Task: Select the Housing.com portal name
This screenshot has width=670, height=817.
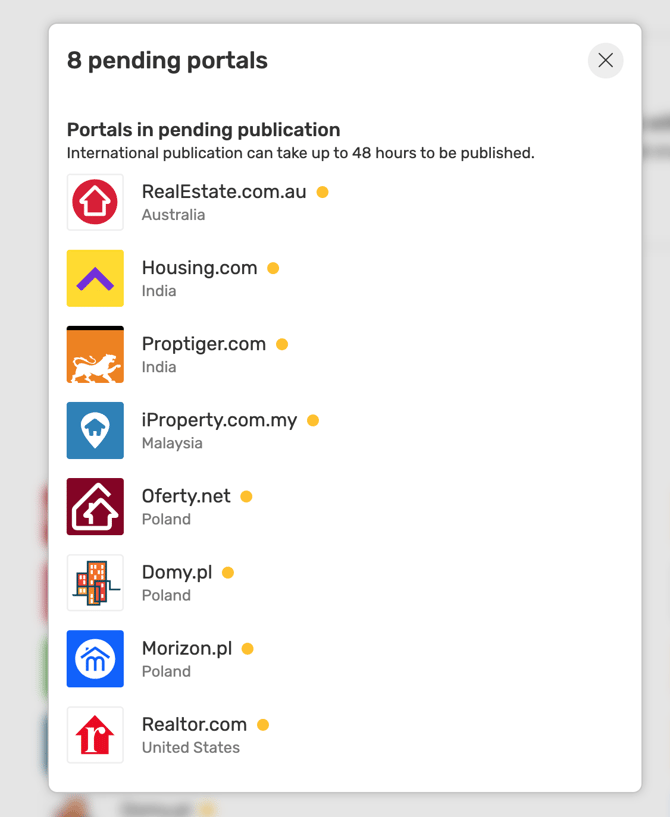Action: [200, 268]
